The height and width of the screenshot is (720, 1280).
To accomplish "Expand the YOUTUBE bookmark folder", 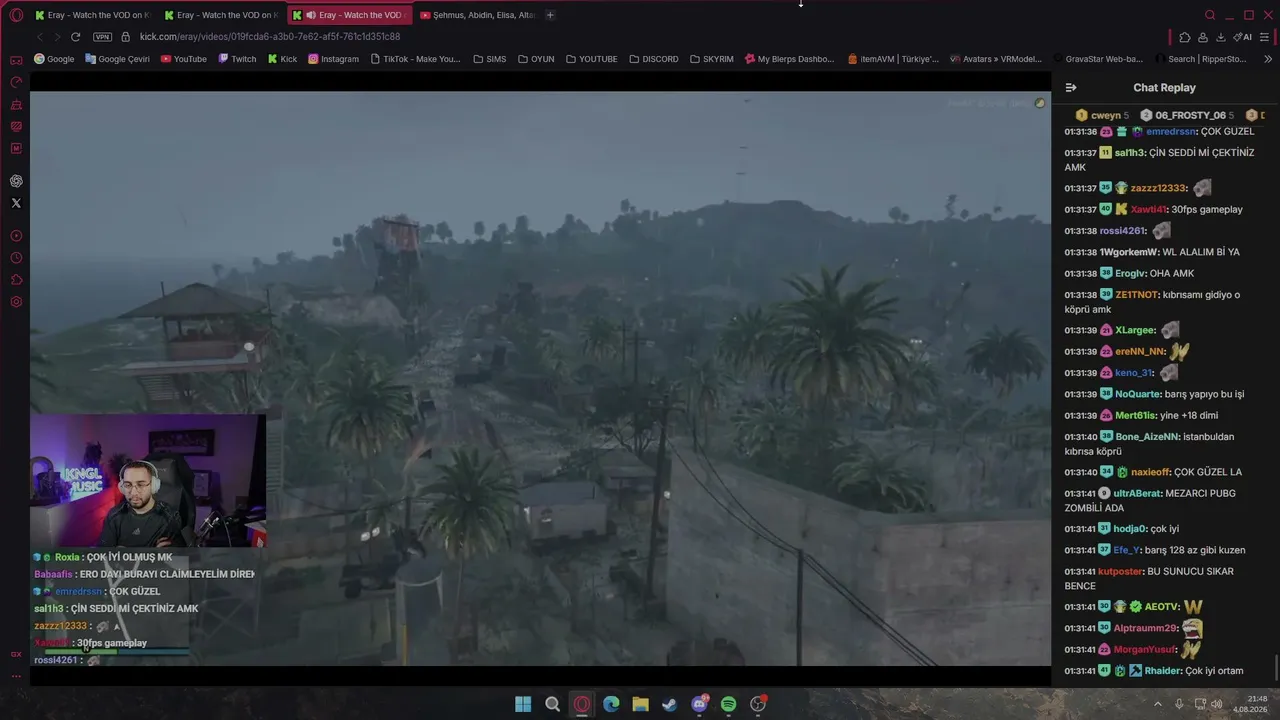I will point(591,59).
